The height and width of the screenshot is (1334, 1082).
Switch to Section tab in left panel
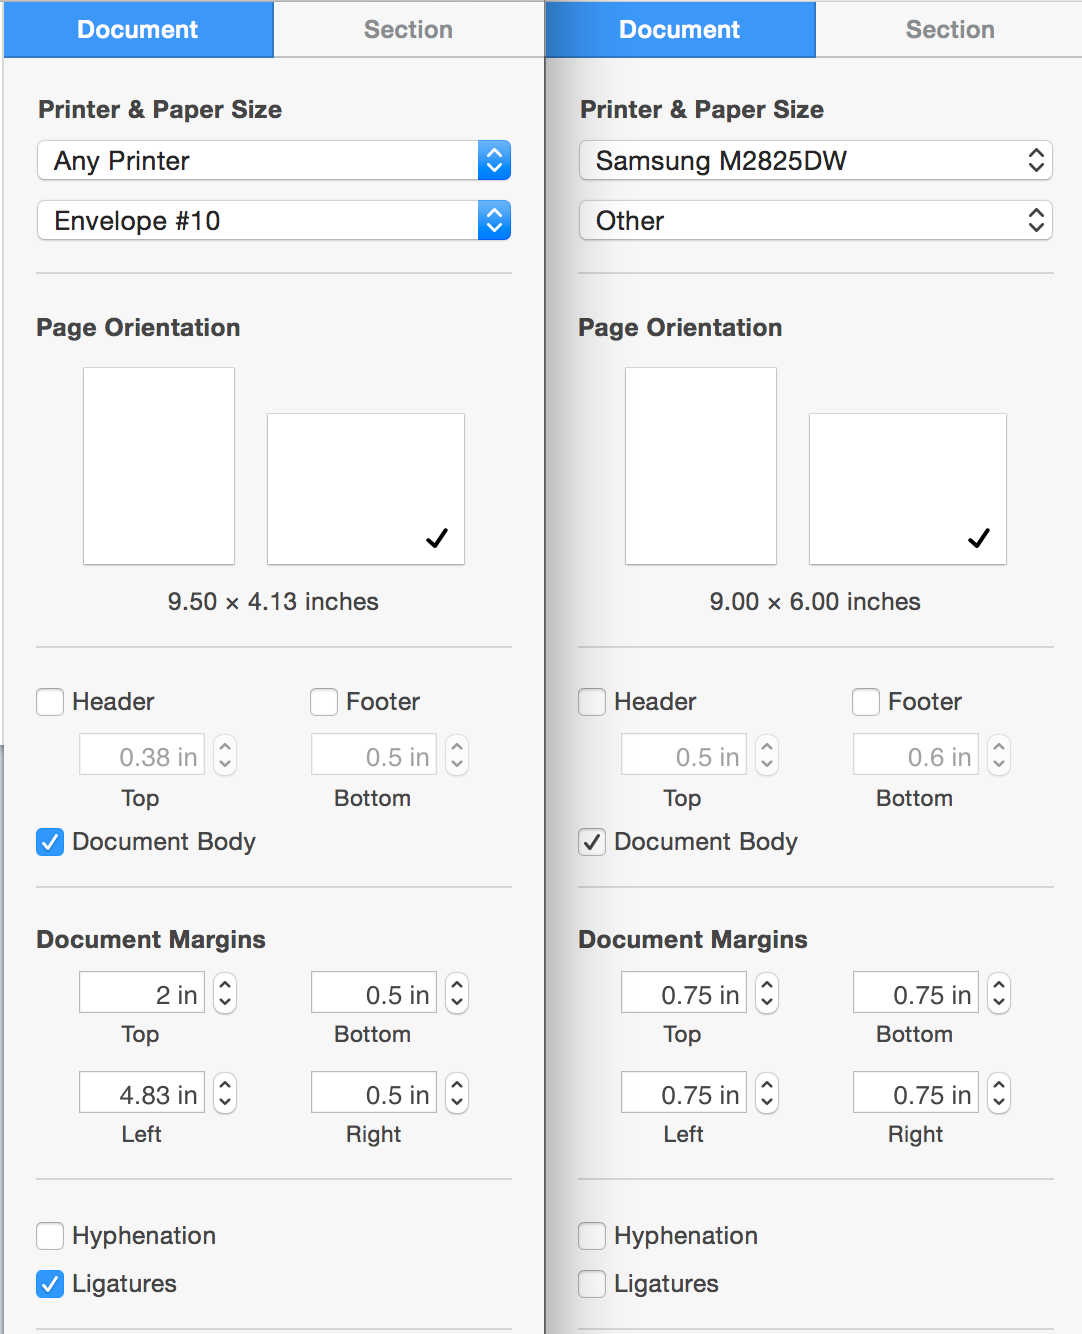tap(408, 30)
